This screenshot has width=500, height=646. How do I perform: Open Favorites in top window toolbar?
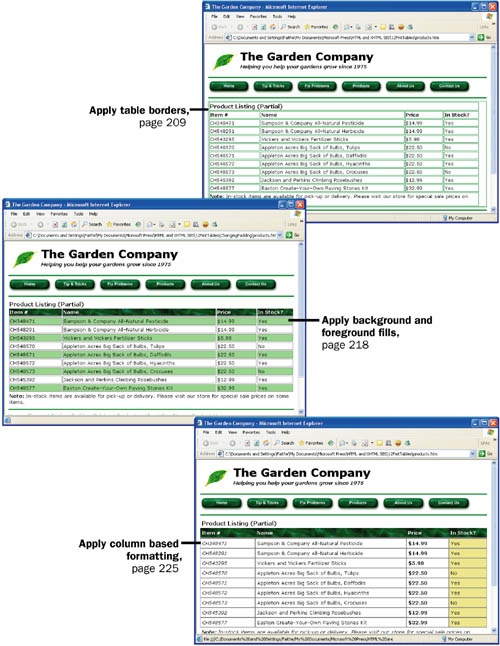pos(316,27)
